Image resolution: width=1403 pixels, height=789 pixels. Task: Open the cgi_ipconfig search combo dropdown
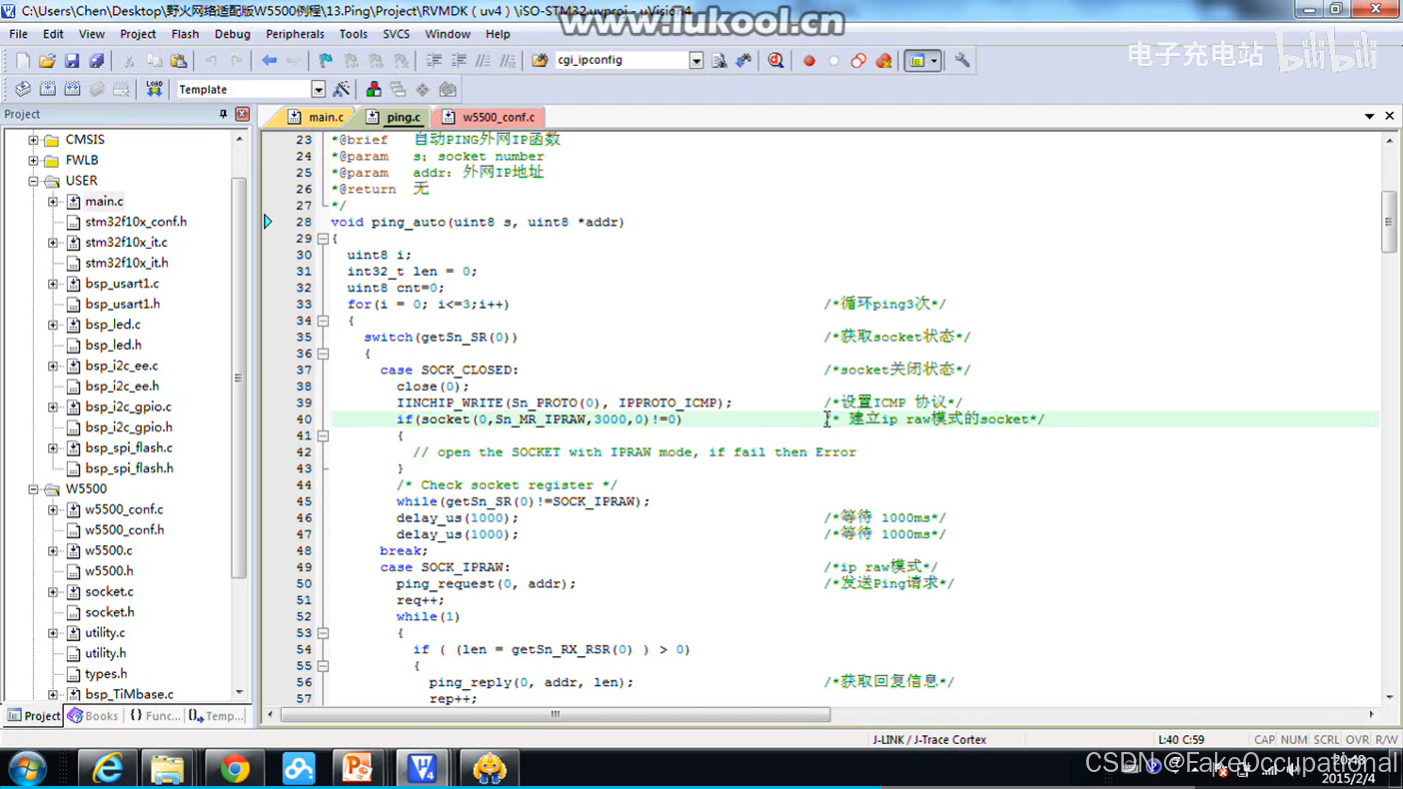(x=696, y=61)
